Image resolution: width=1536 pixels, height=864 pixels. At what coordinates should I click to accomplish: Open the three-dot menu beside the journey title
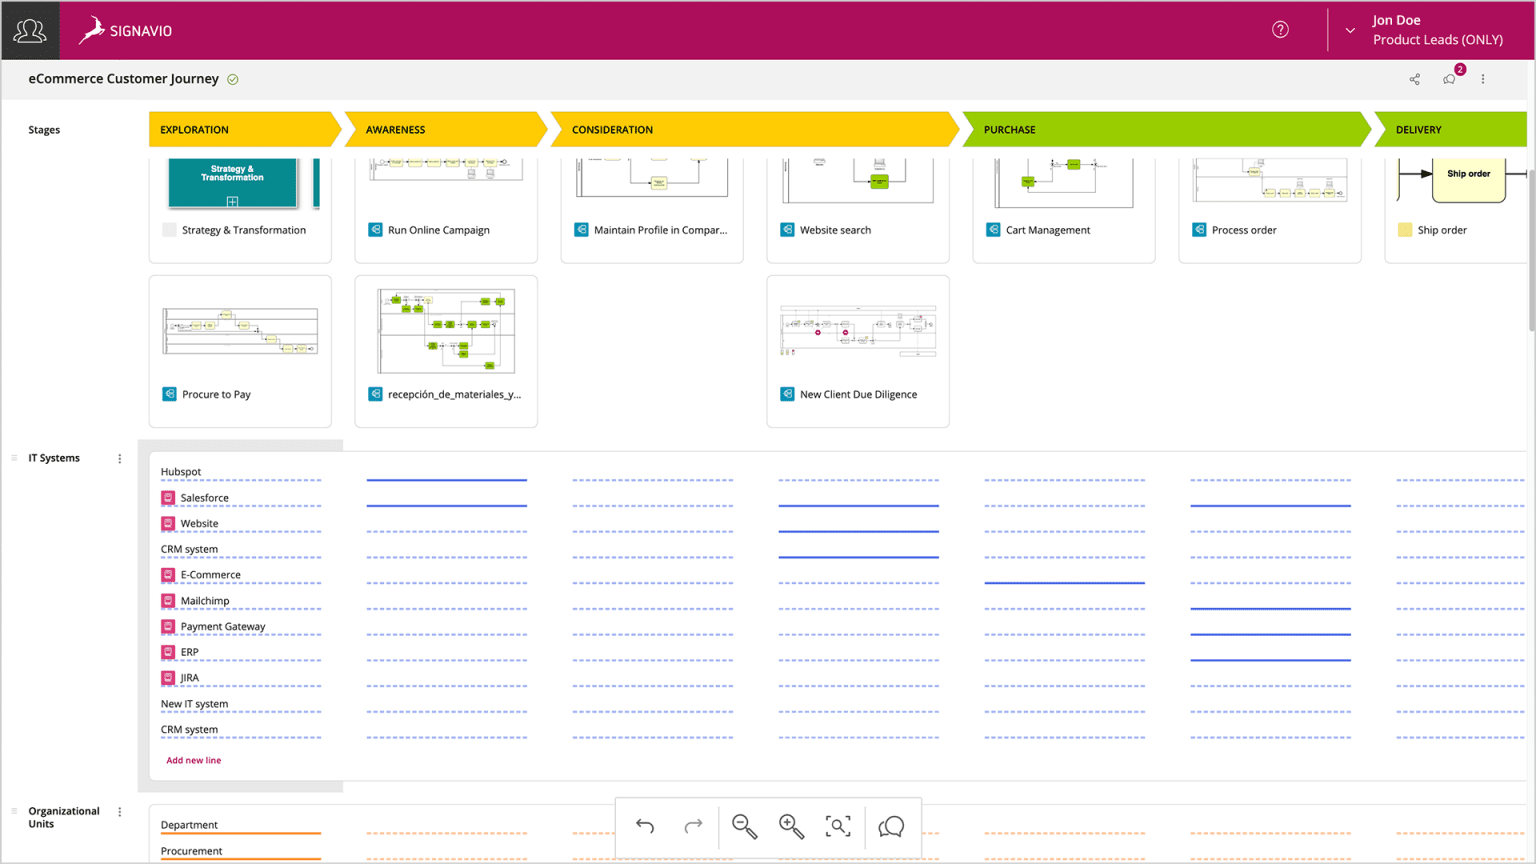1483,78
